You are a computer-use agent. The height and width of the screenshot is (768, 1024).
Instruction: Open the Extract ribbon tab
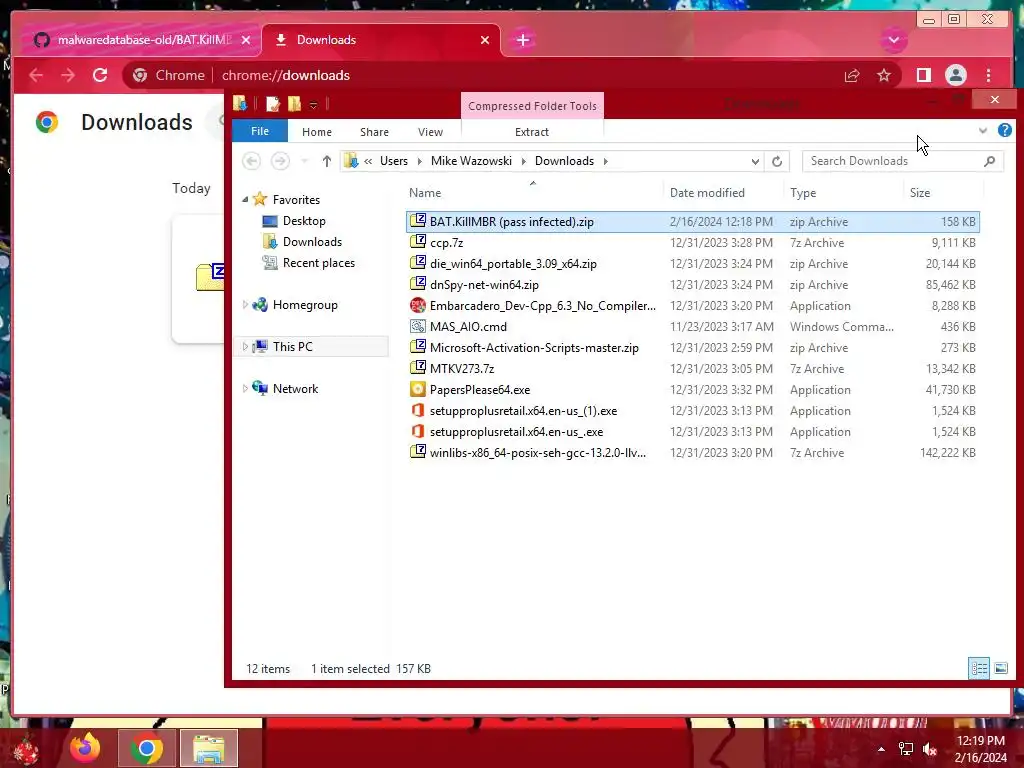pos(532,132)
